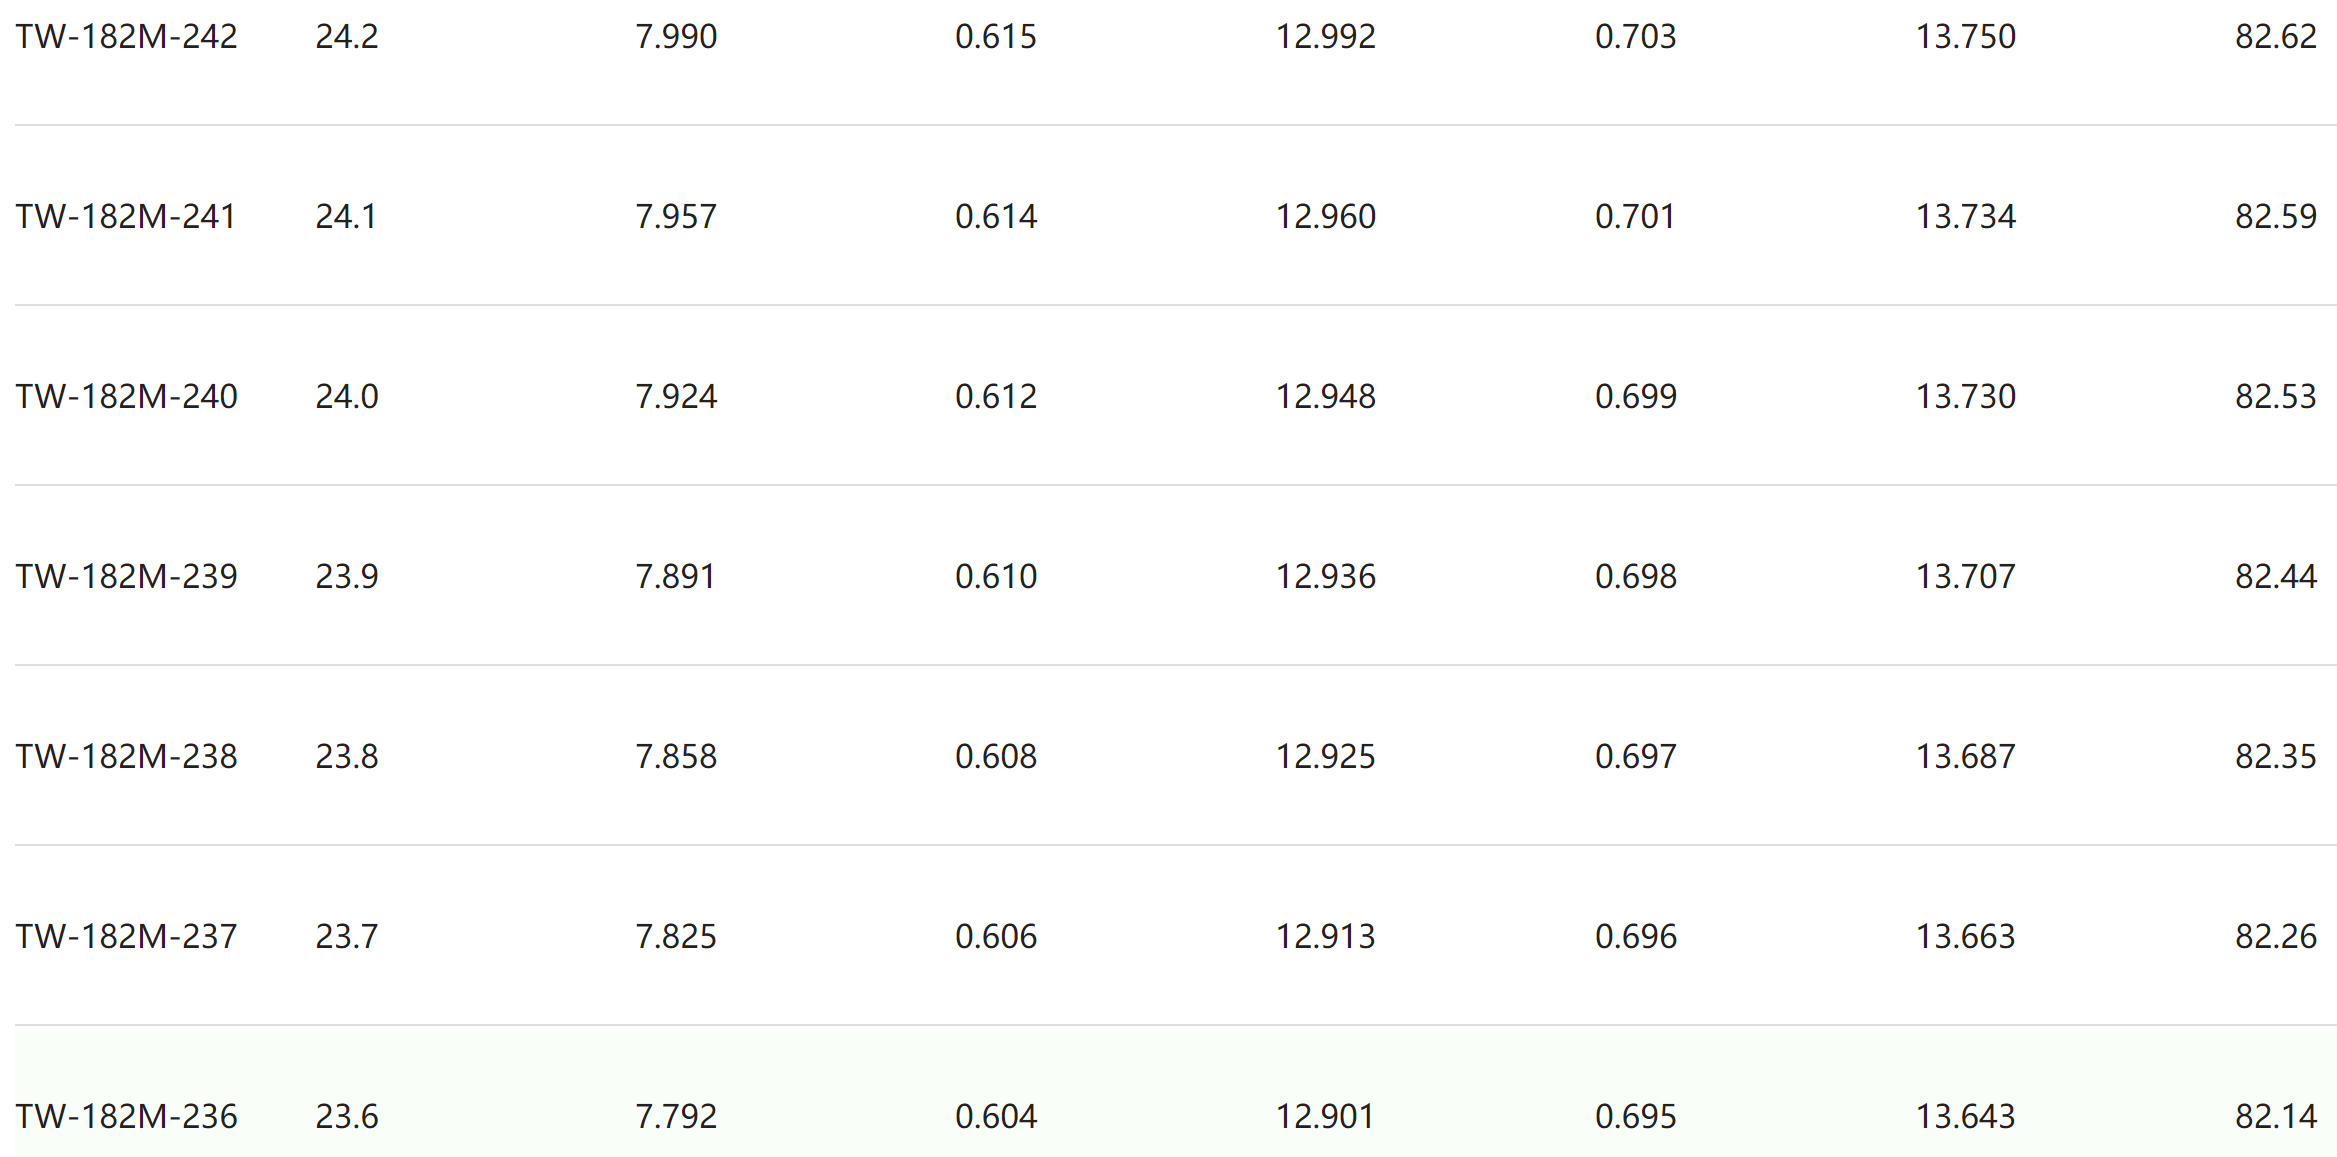Click the 12.913 value
The height and width of the screenshot is (1157, 2337).
(1325, 937)
